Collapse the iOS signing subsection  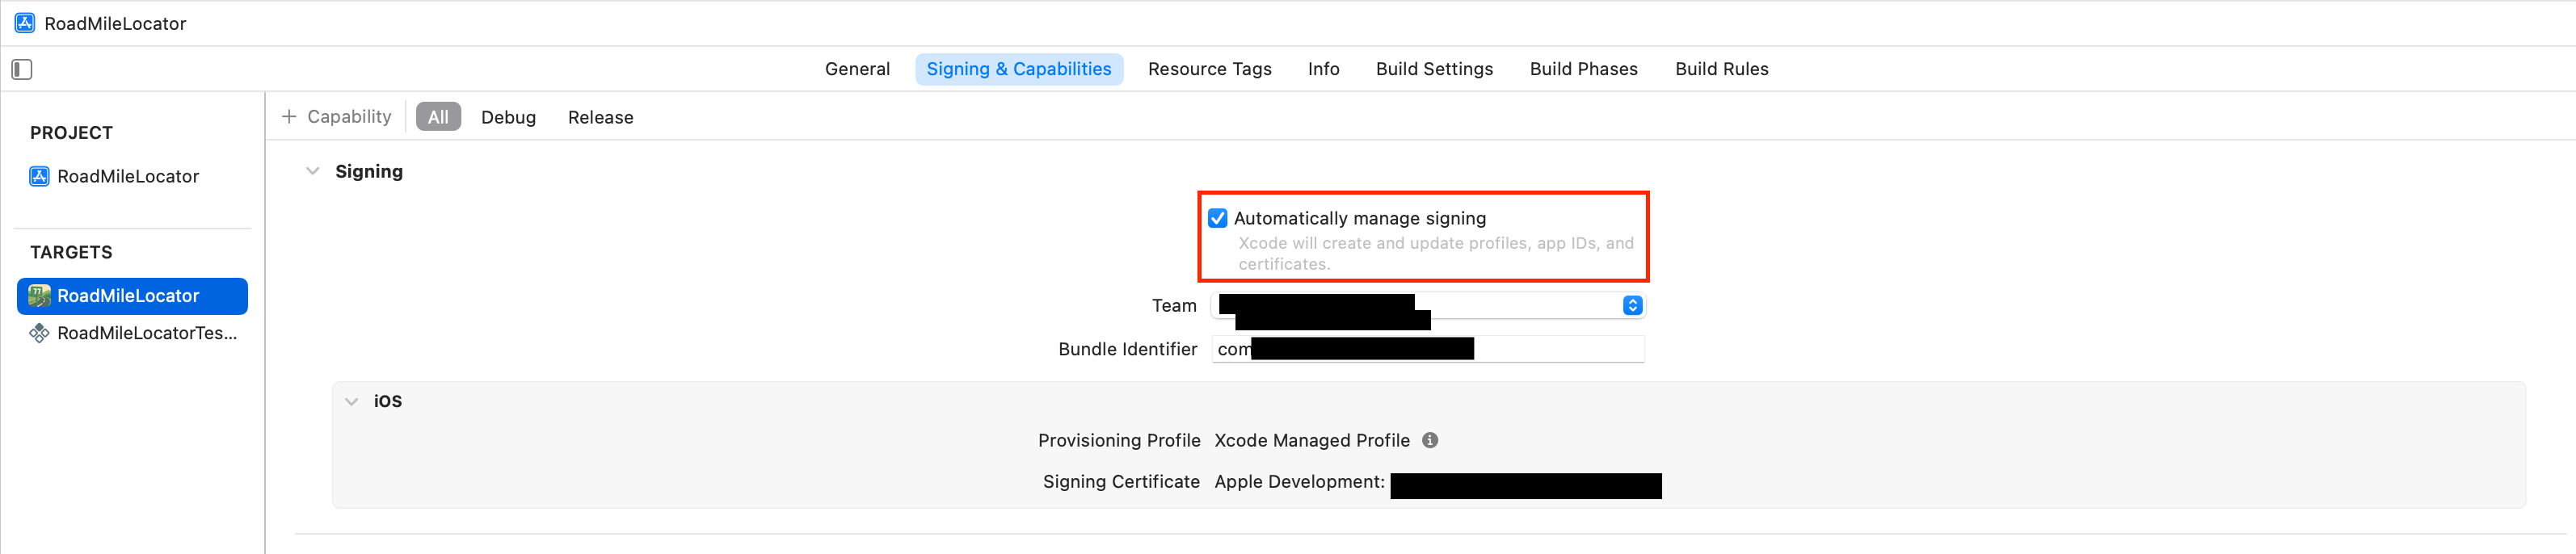(x=351, y=401)
